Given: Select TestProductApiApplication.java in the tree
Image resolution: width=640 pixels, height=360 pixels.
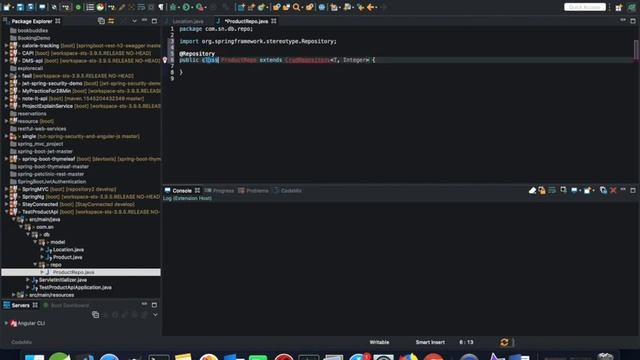Looking at the screenshot, I should (75, 287).
